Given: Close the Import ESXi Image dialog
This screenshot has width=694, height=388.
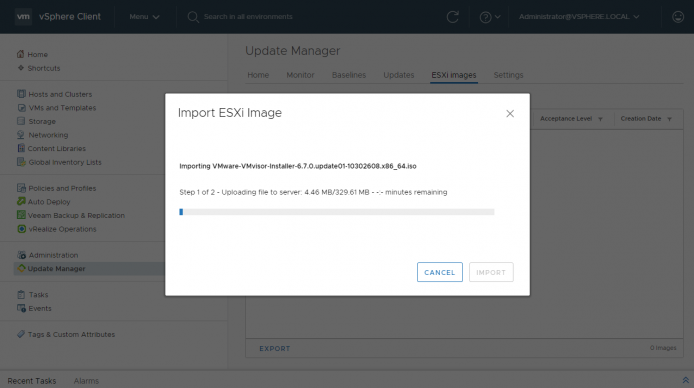Looking at the screenshot, I should [510, 114].
